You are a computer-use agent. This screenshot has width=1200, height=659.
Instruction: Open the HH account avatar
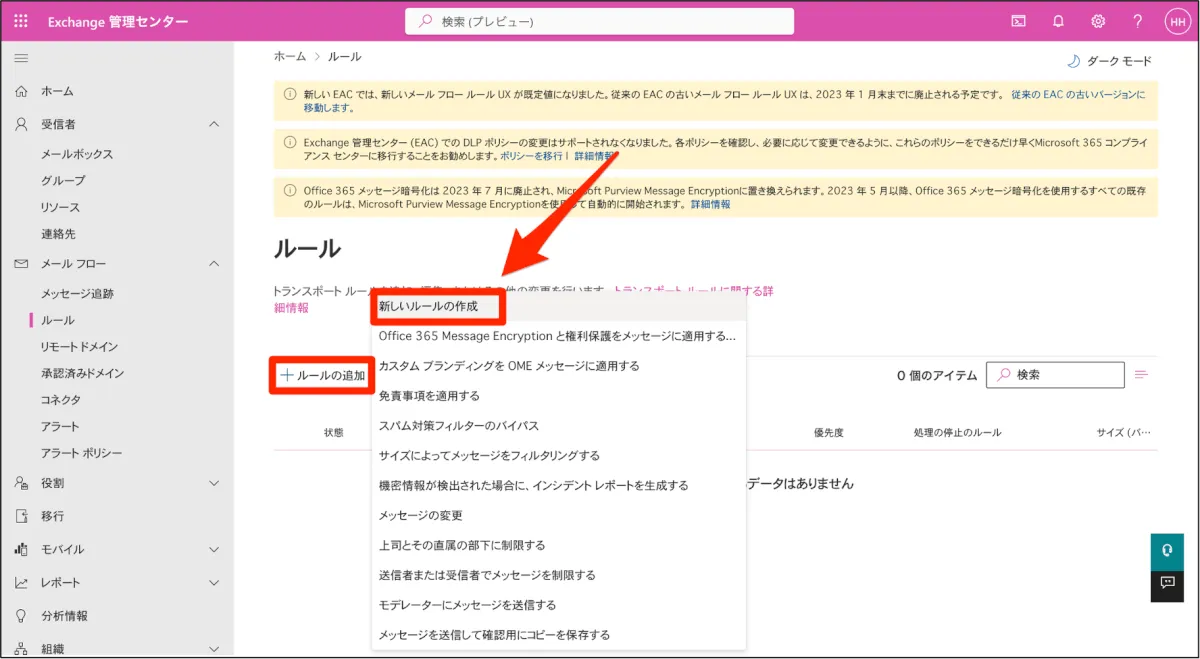click(1176, 21)
